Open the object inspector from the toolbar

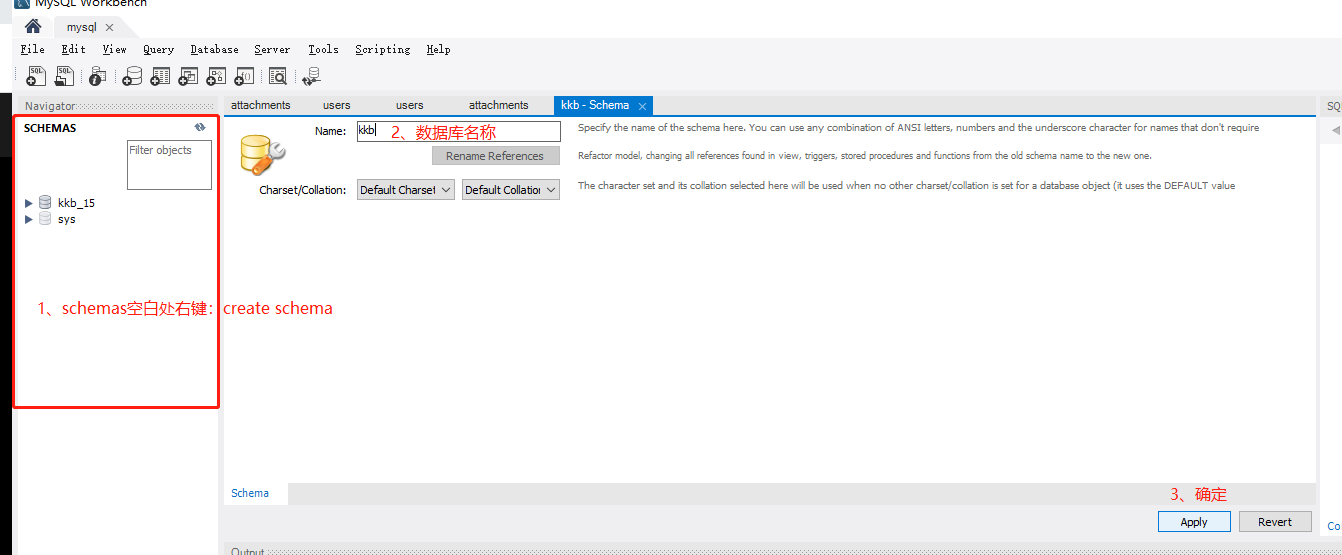(97, 76)
